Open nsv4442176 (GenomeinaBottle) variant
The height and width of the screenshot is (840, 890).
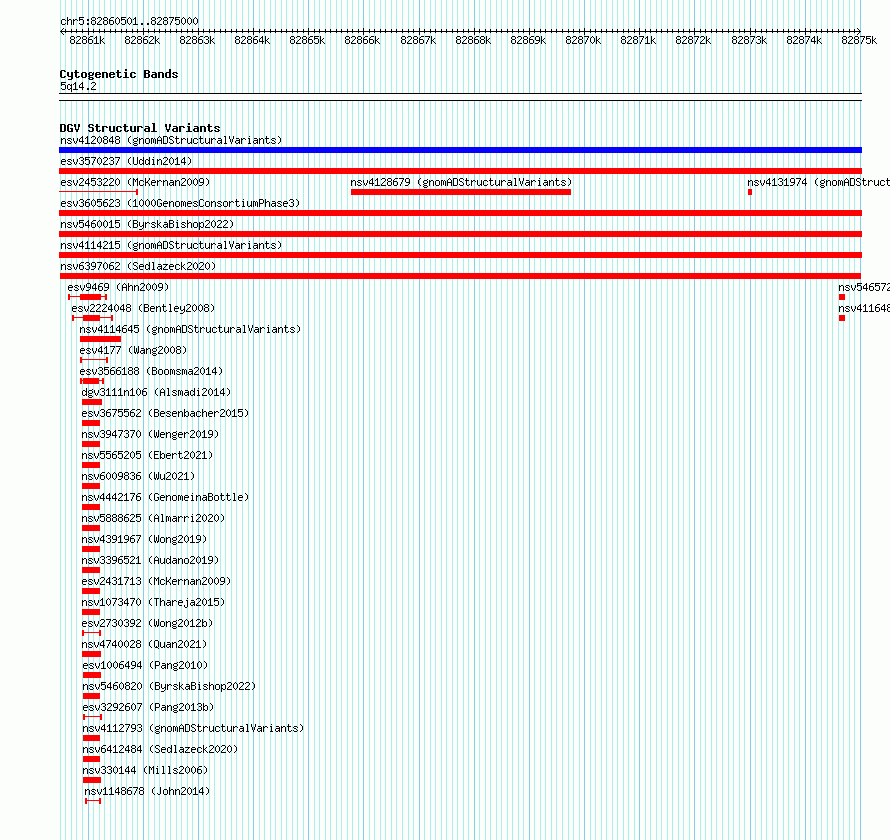(x=165, y=497)
